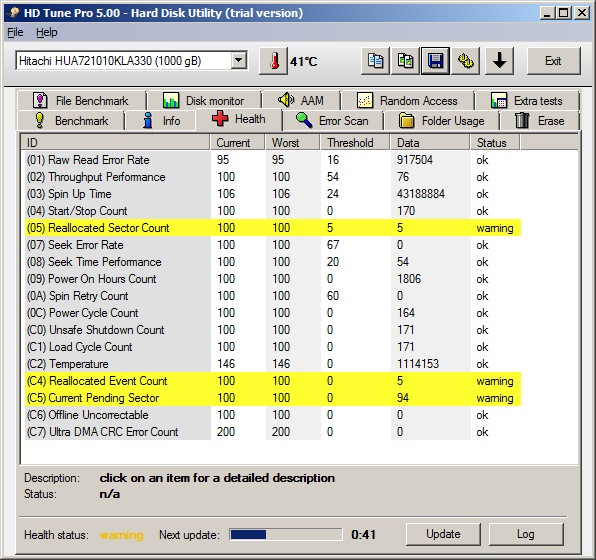Viewport: 596px width, 560px height.
Task: Select the Load Cycle Count row
Action: click(273, 347)
